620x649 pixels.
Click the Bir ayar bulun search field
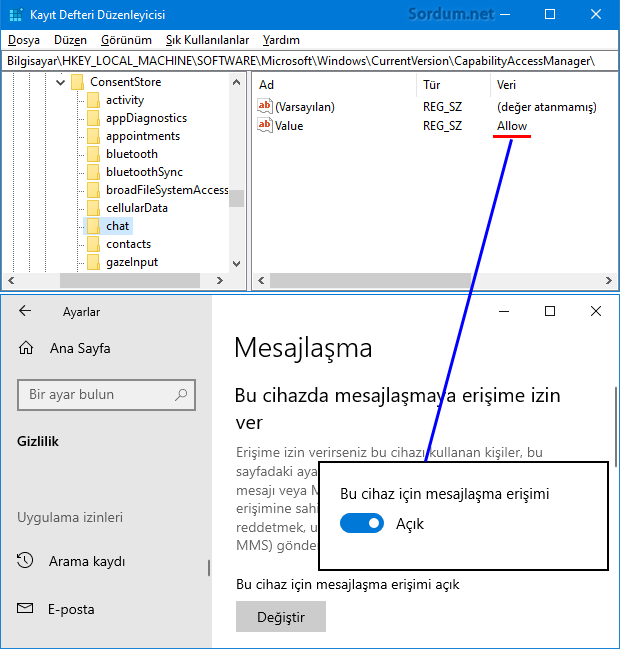click(x=106, y=395)
